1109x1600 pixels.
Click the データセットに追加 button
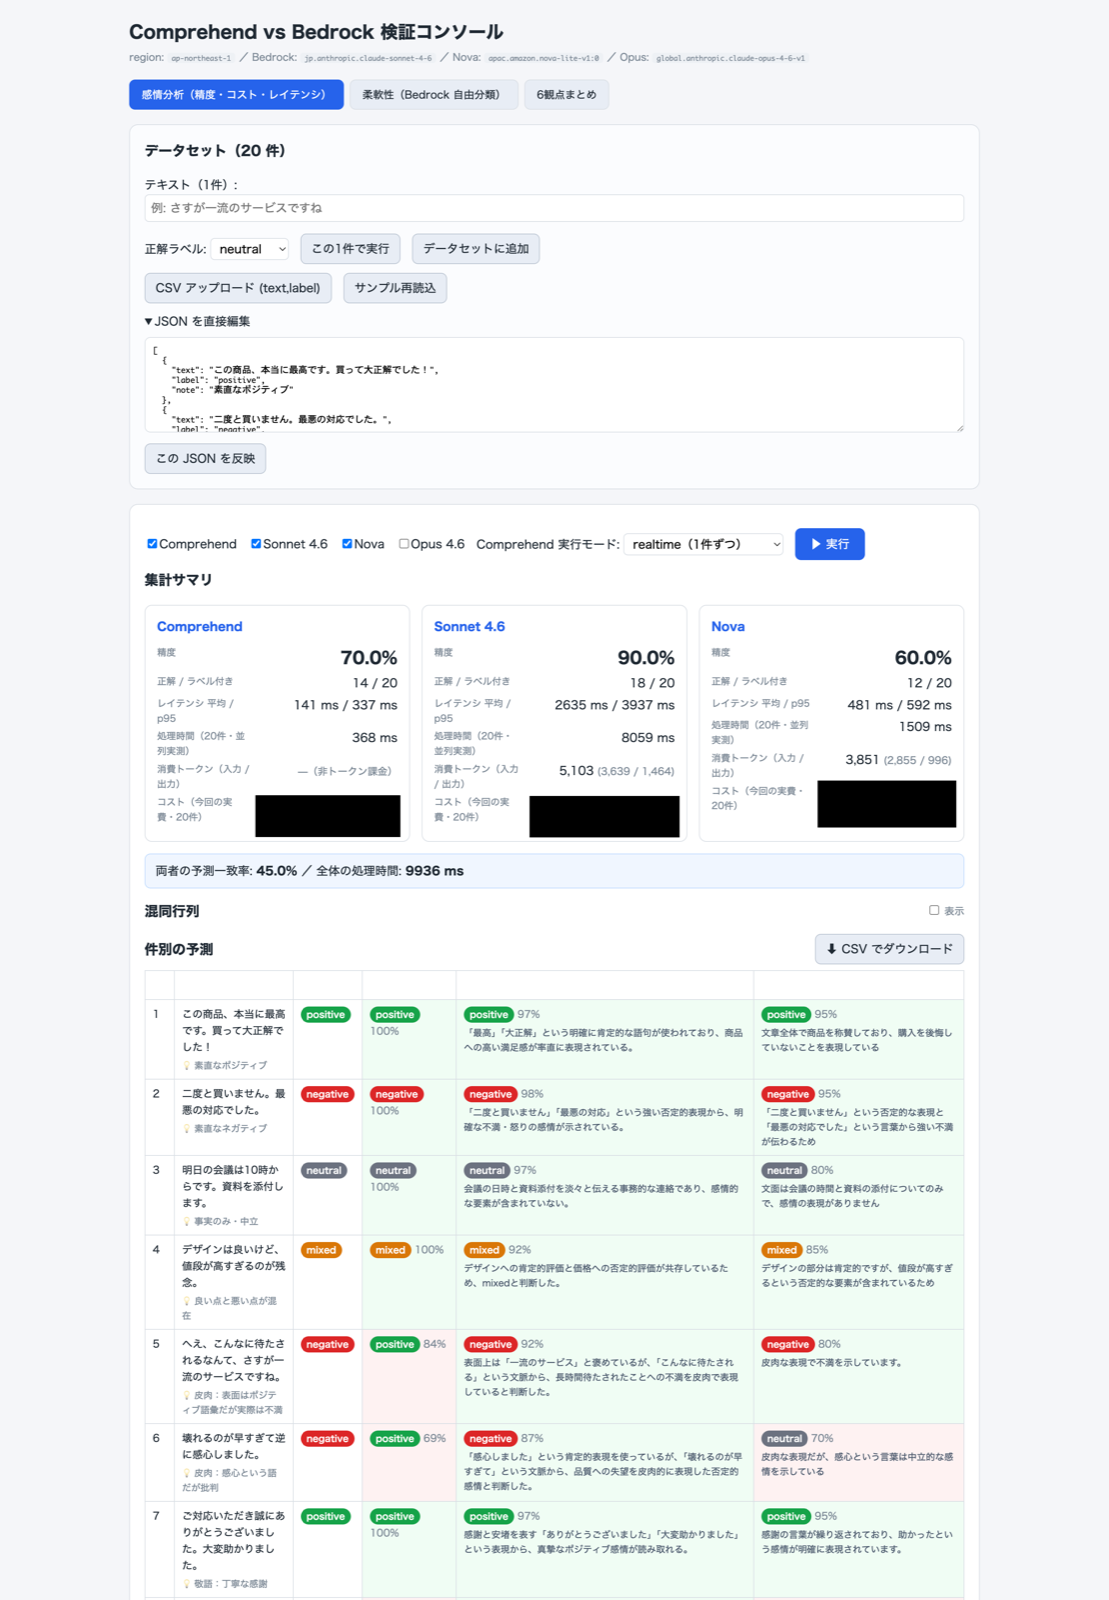(476, 249)
